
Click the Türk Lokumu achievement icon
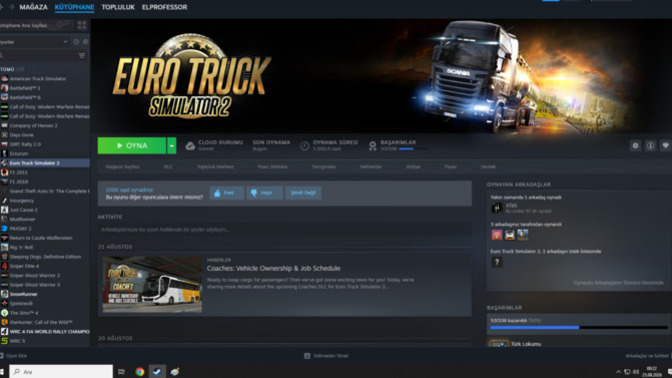tap(499, 344)
